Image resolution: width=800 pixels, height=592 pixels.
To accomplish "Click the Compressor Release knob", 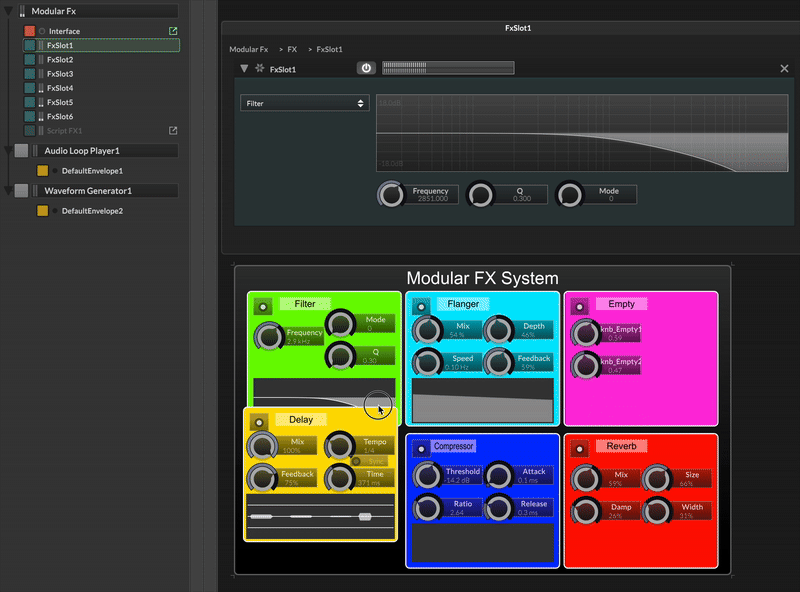I will 498,508.
